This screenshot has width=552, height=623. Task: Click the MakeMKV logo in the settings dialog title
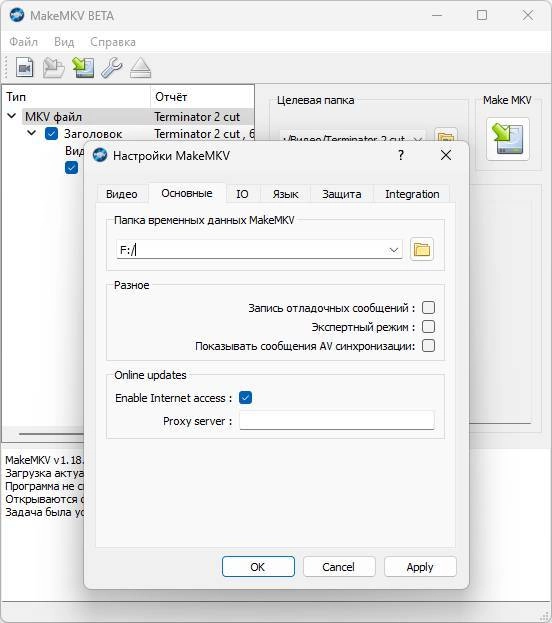tap(100, 155)
